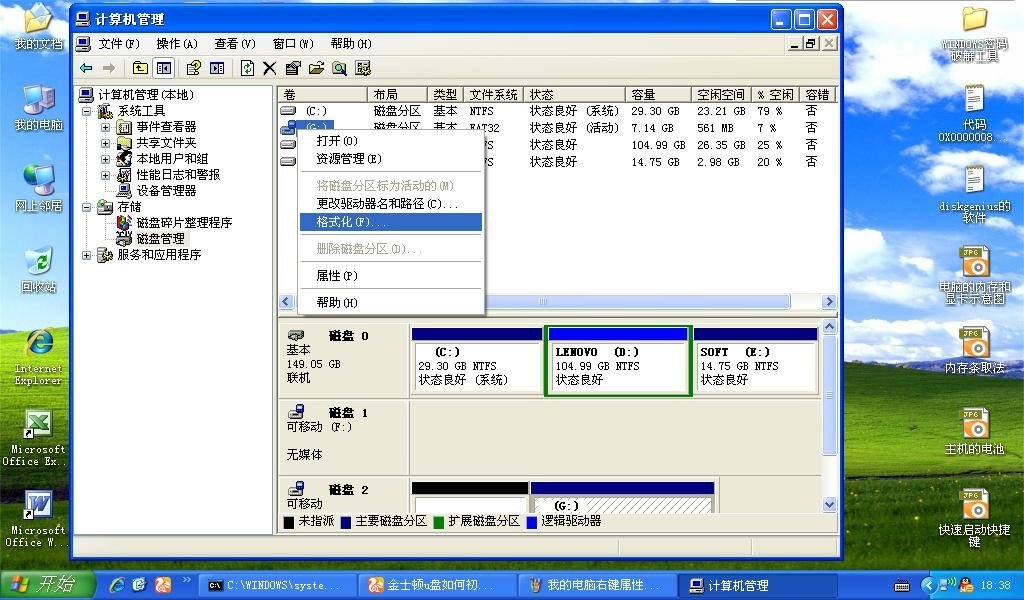This screenshot has width=1024, height=600.
Task: Click the up one level toolbar icon
Action: (x=140, y=68)
